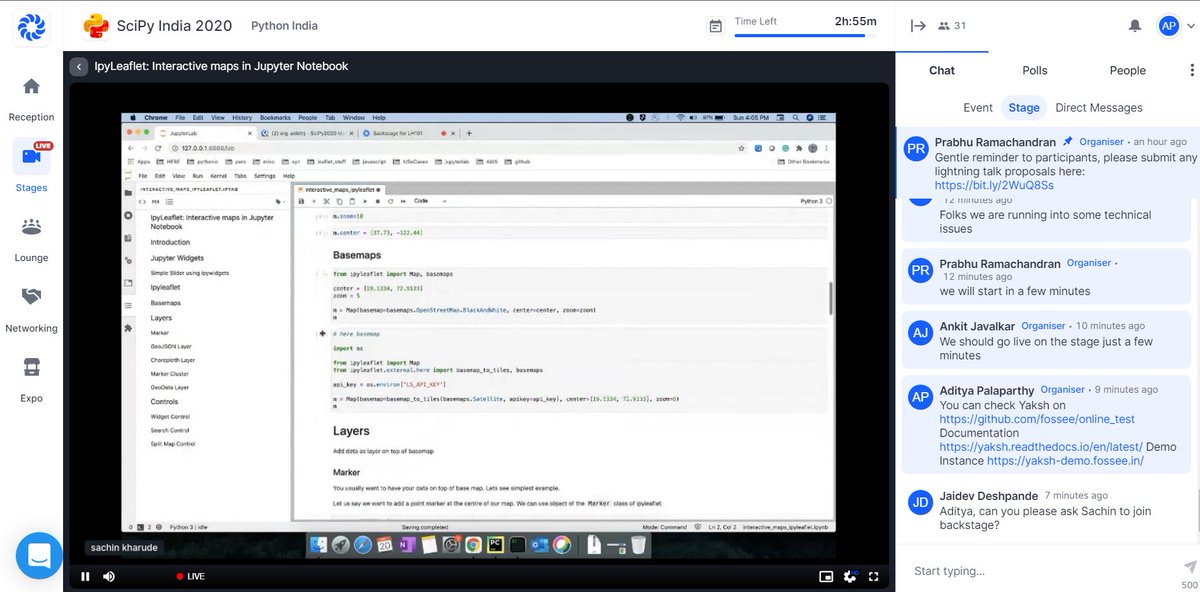Open the Networking section
This screenshot has width=1200, height=592.
coord(31,309)
